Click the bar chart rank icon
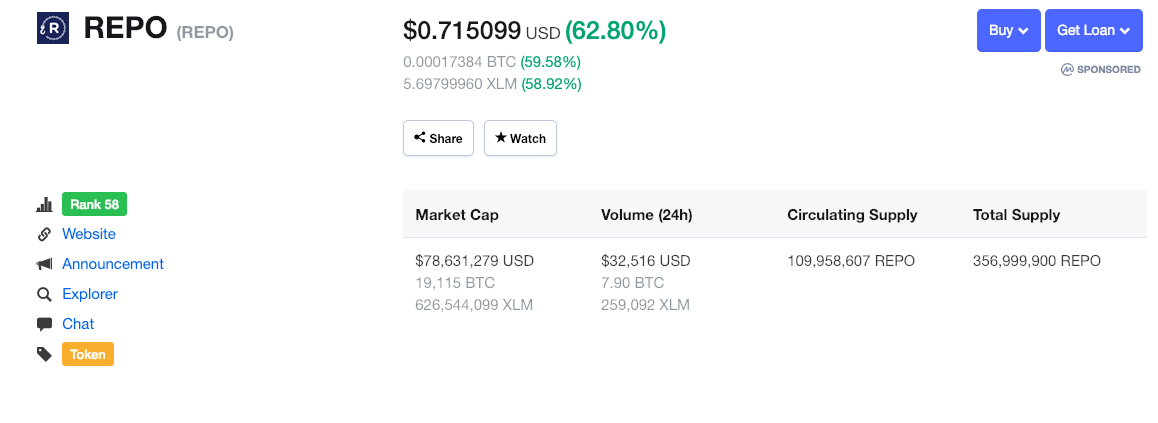 click(44, 204)
